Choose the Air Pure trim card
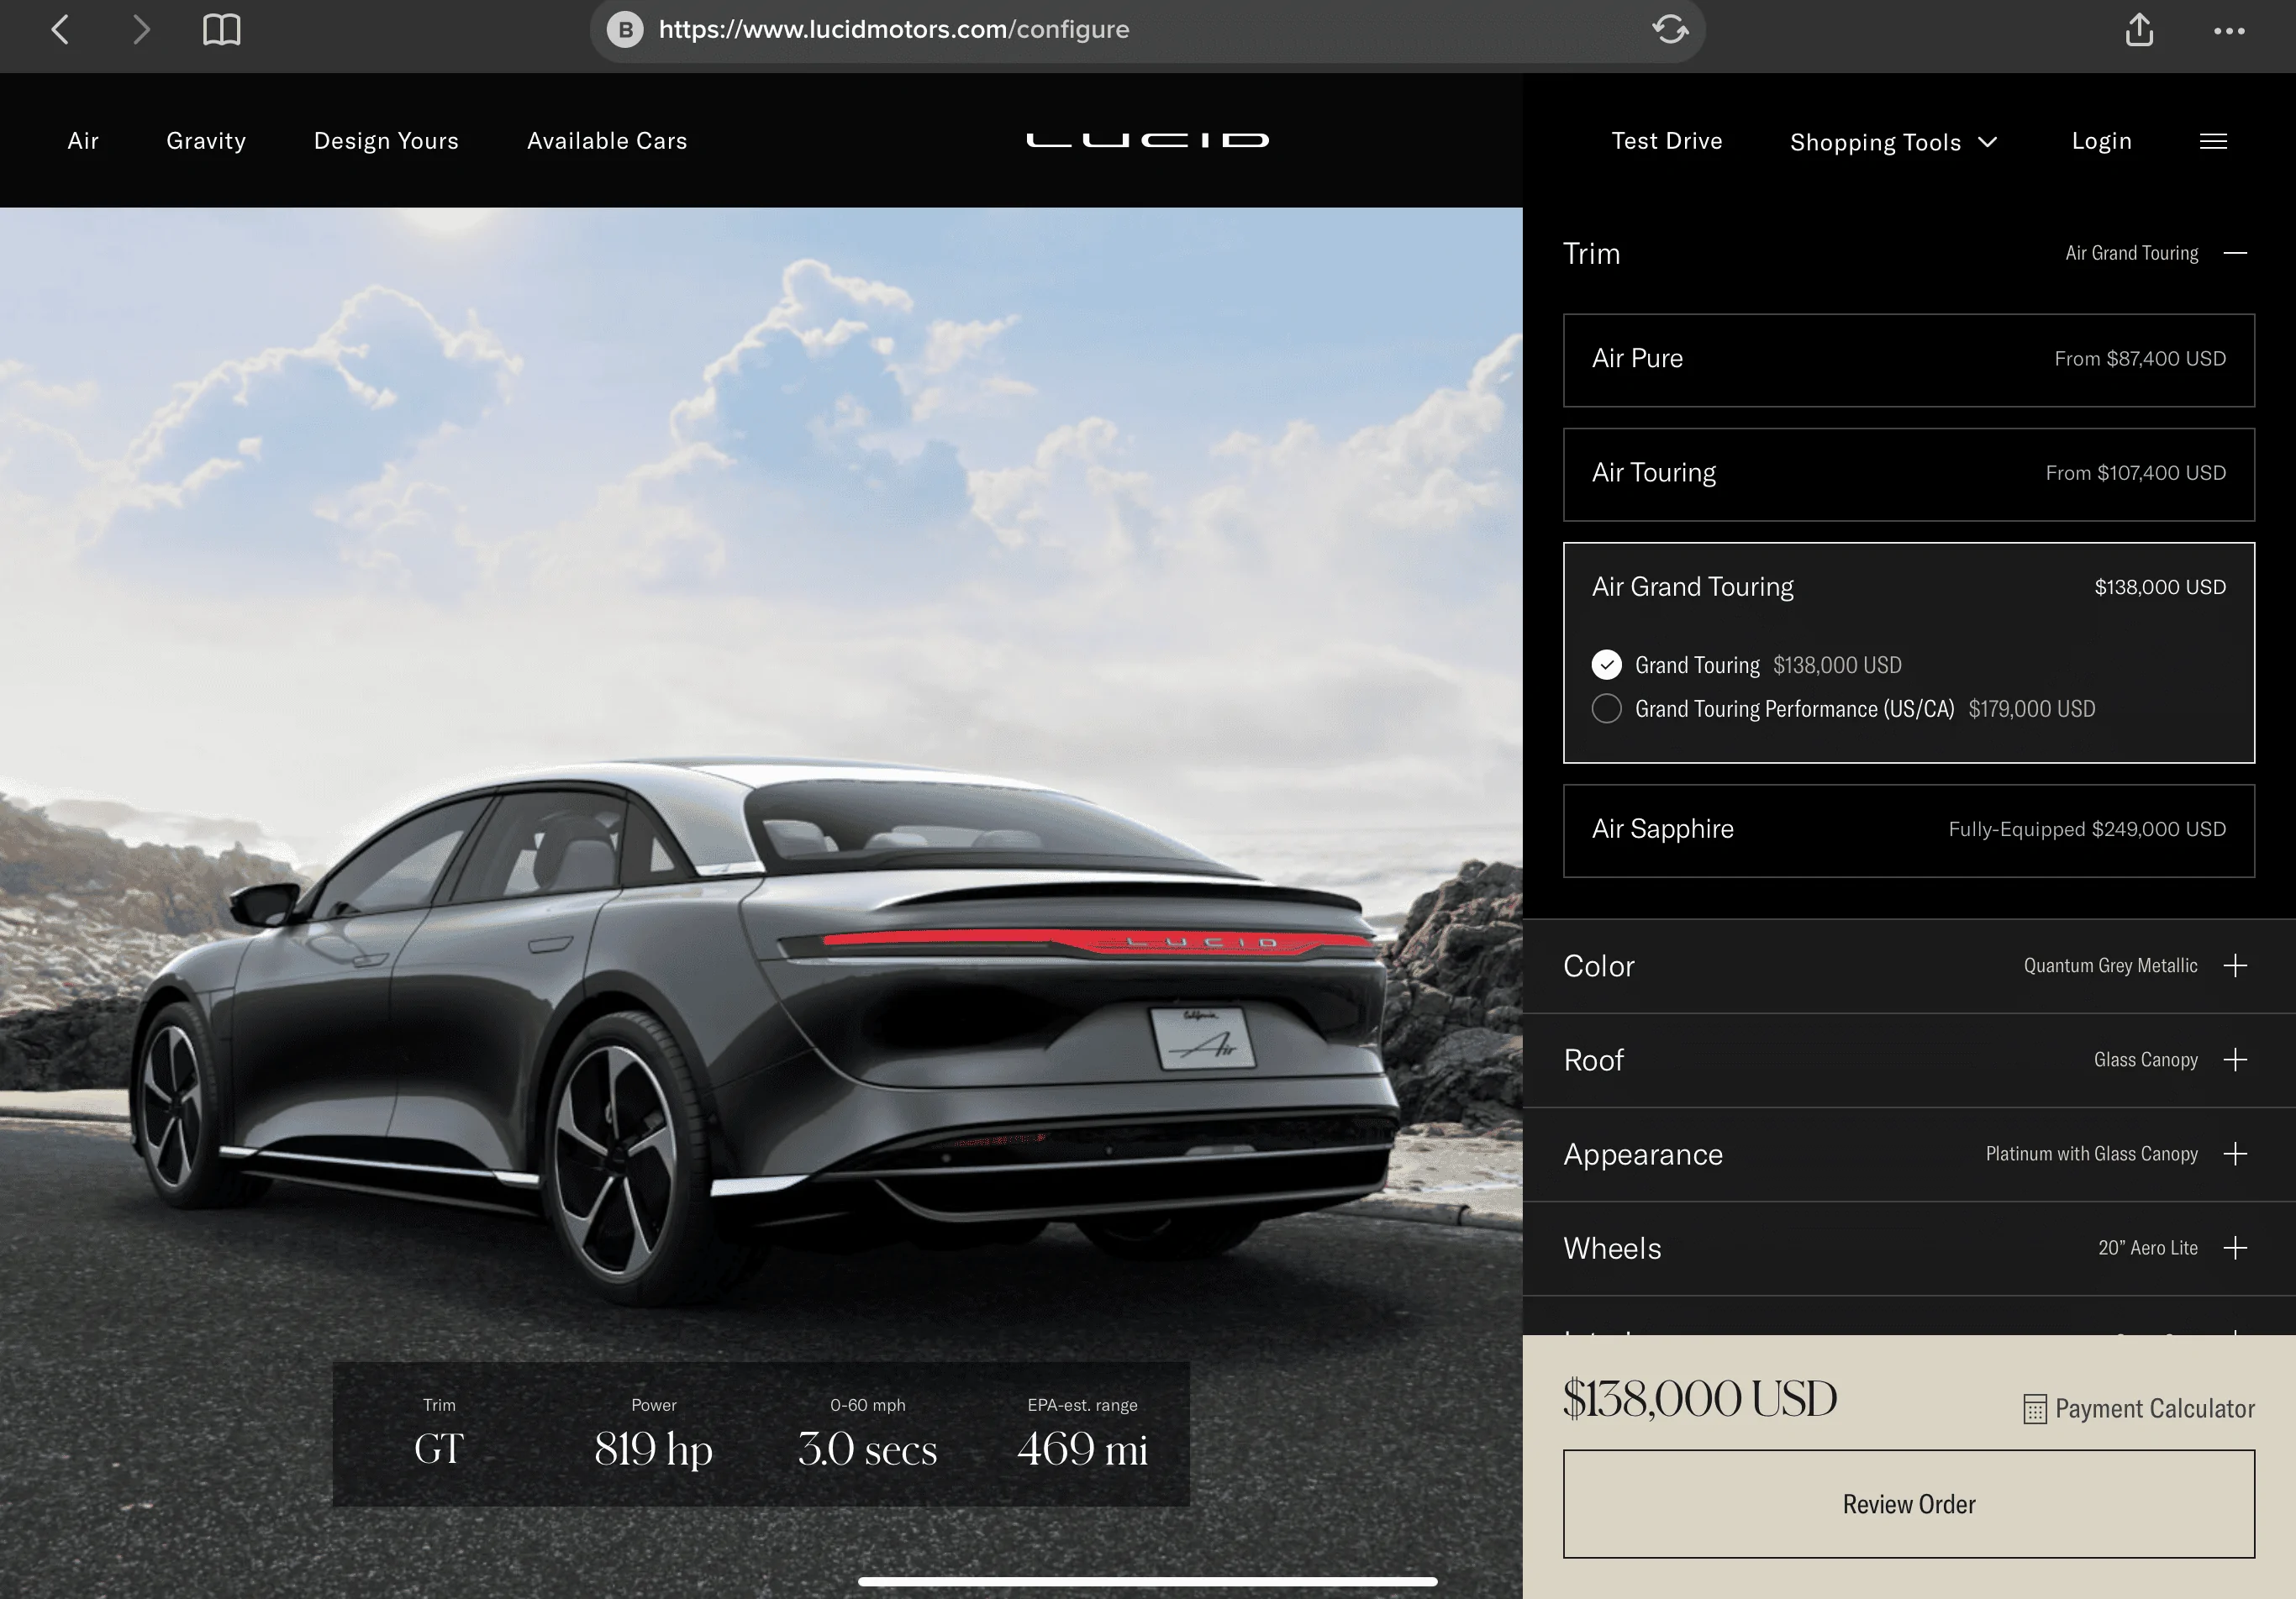The width and height of the screenshot is (2296, 1599). (1908, 360)
